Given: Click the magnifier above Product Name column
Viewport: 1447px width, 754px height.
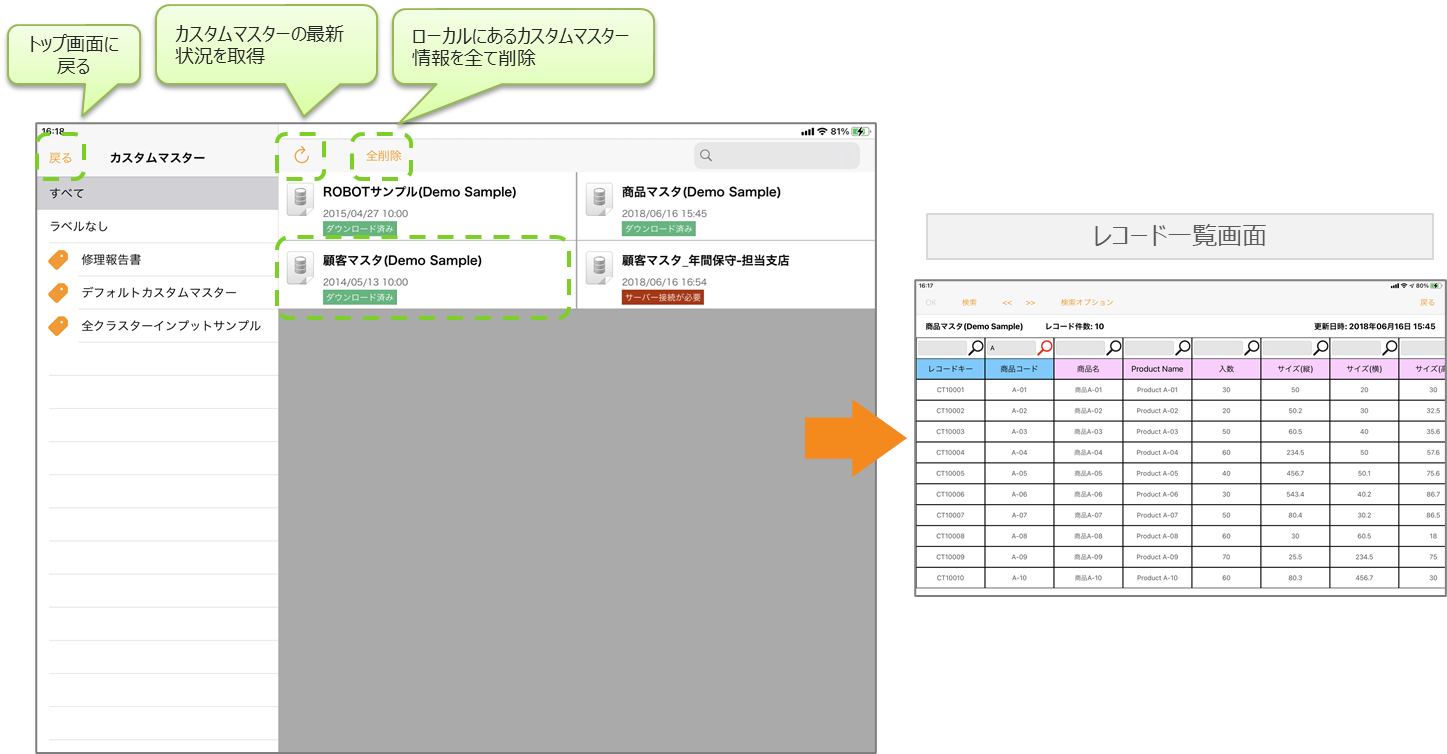Looking at the screenshot, I should tap(1183, 348).
